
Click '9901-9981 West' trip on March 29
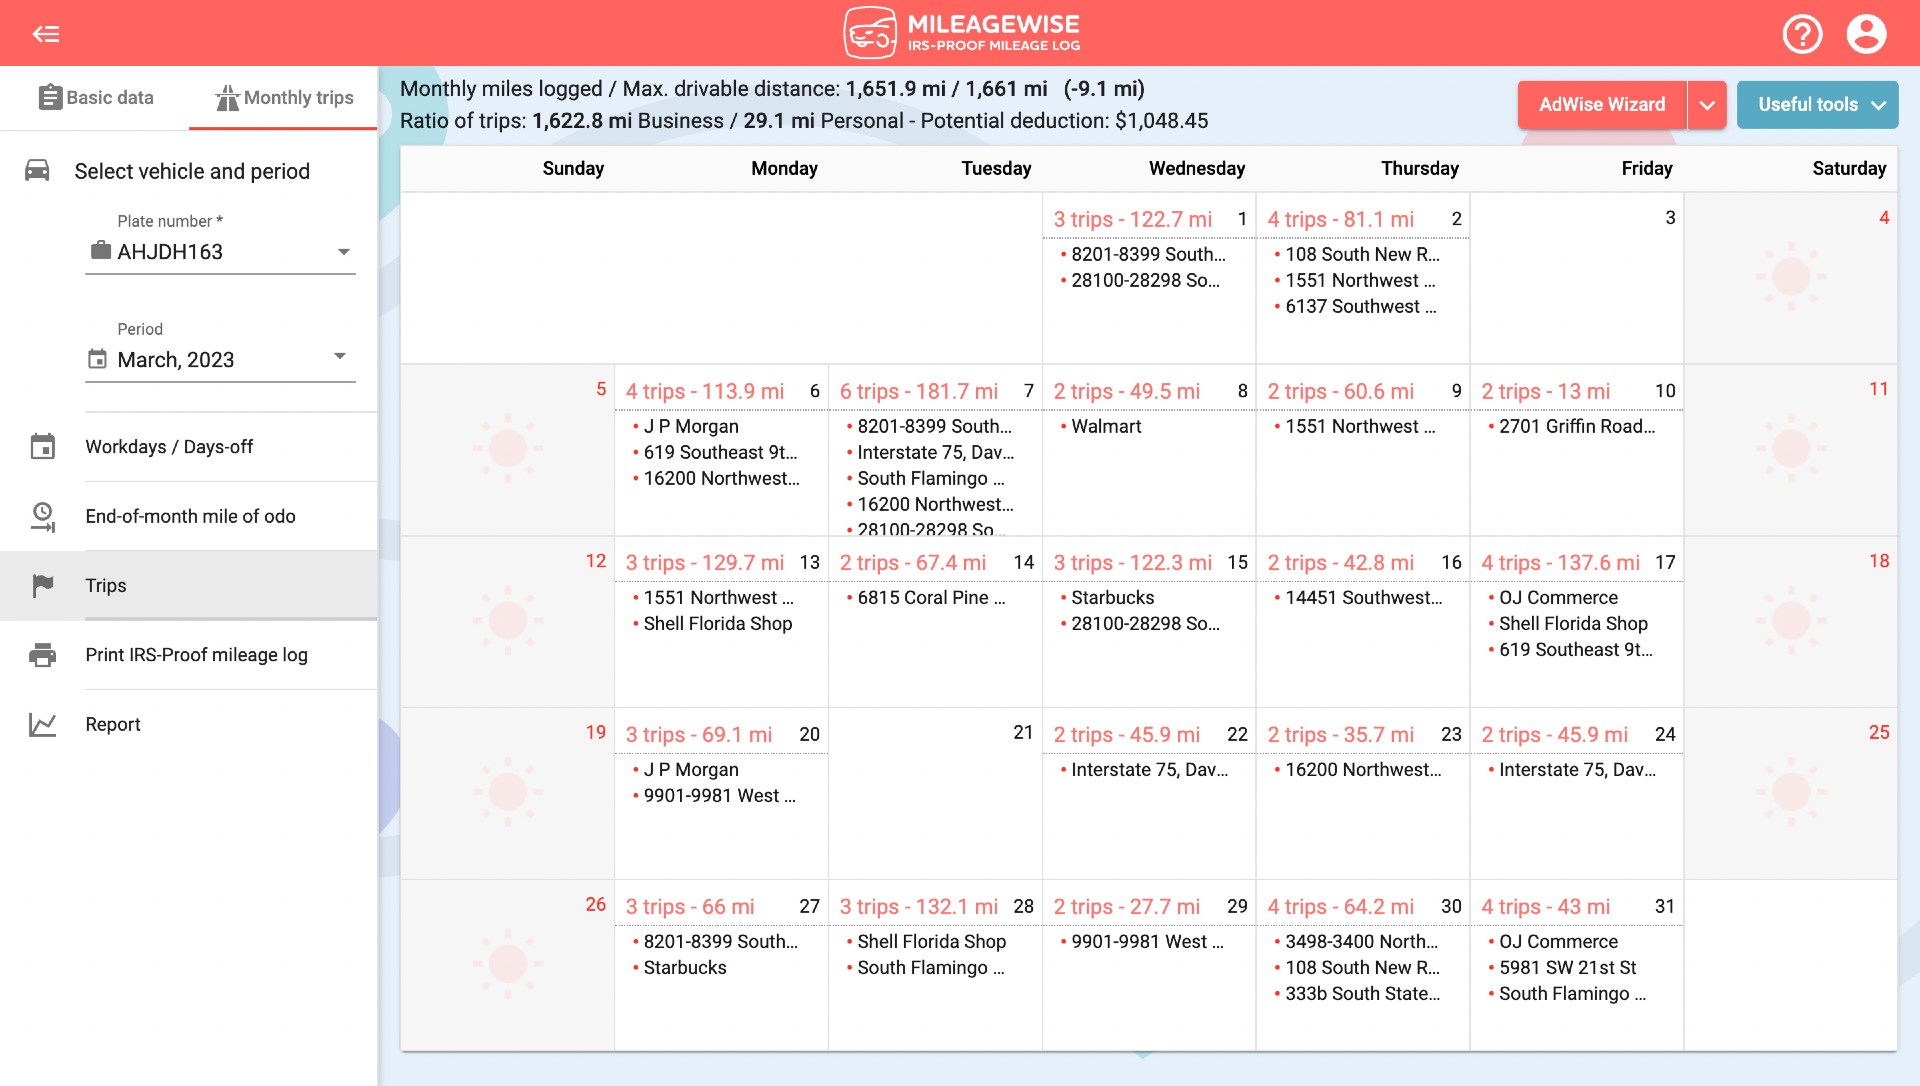pyautogui.click(x=1147, y=941)
